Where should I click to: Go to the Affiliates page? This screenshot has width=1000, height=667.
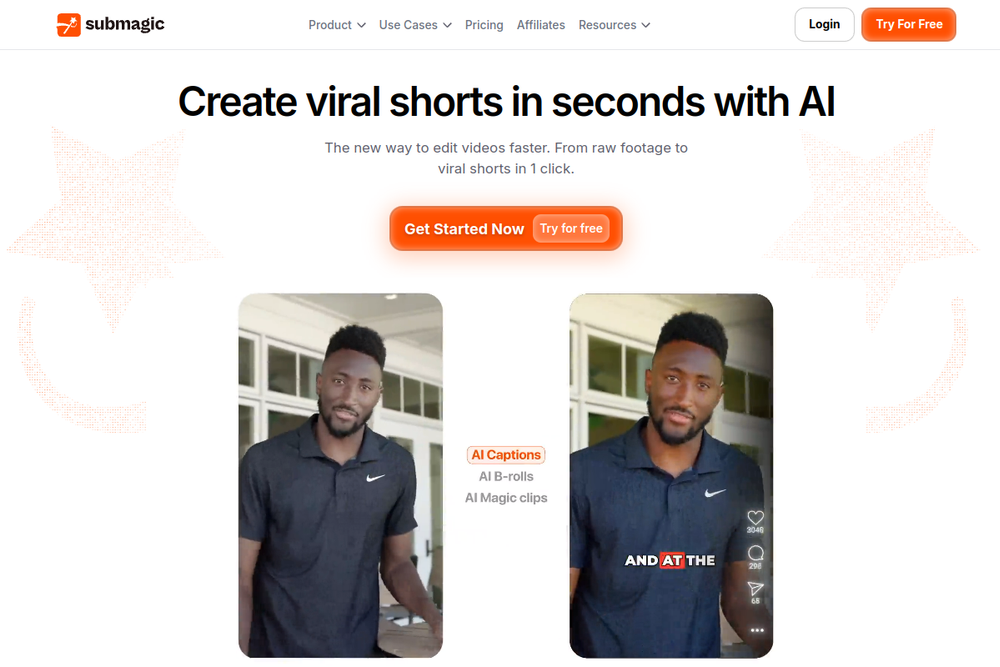pos(541,25)
